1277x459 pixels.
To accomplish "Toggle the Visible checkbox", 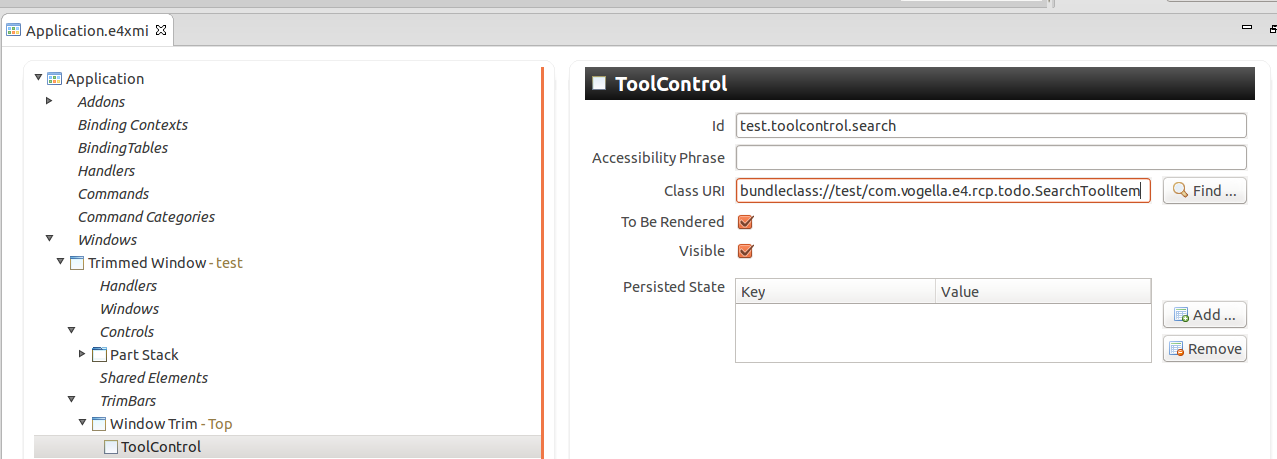I will point(745,251).
